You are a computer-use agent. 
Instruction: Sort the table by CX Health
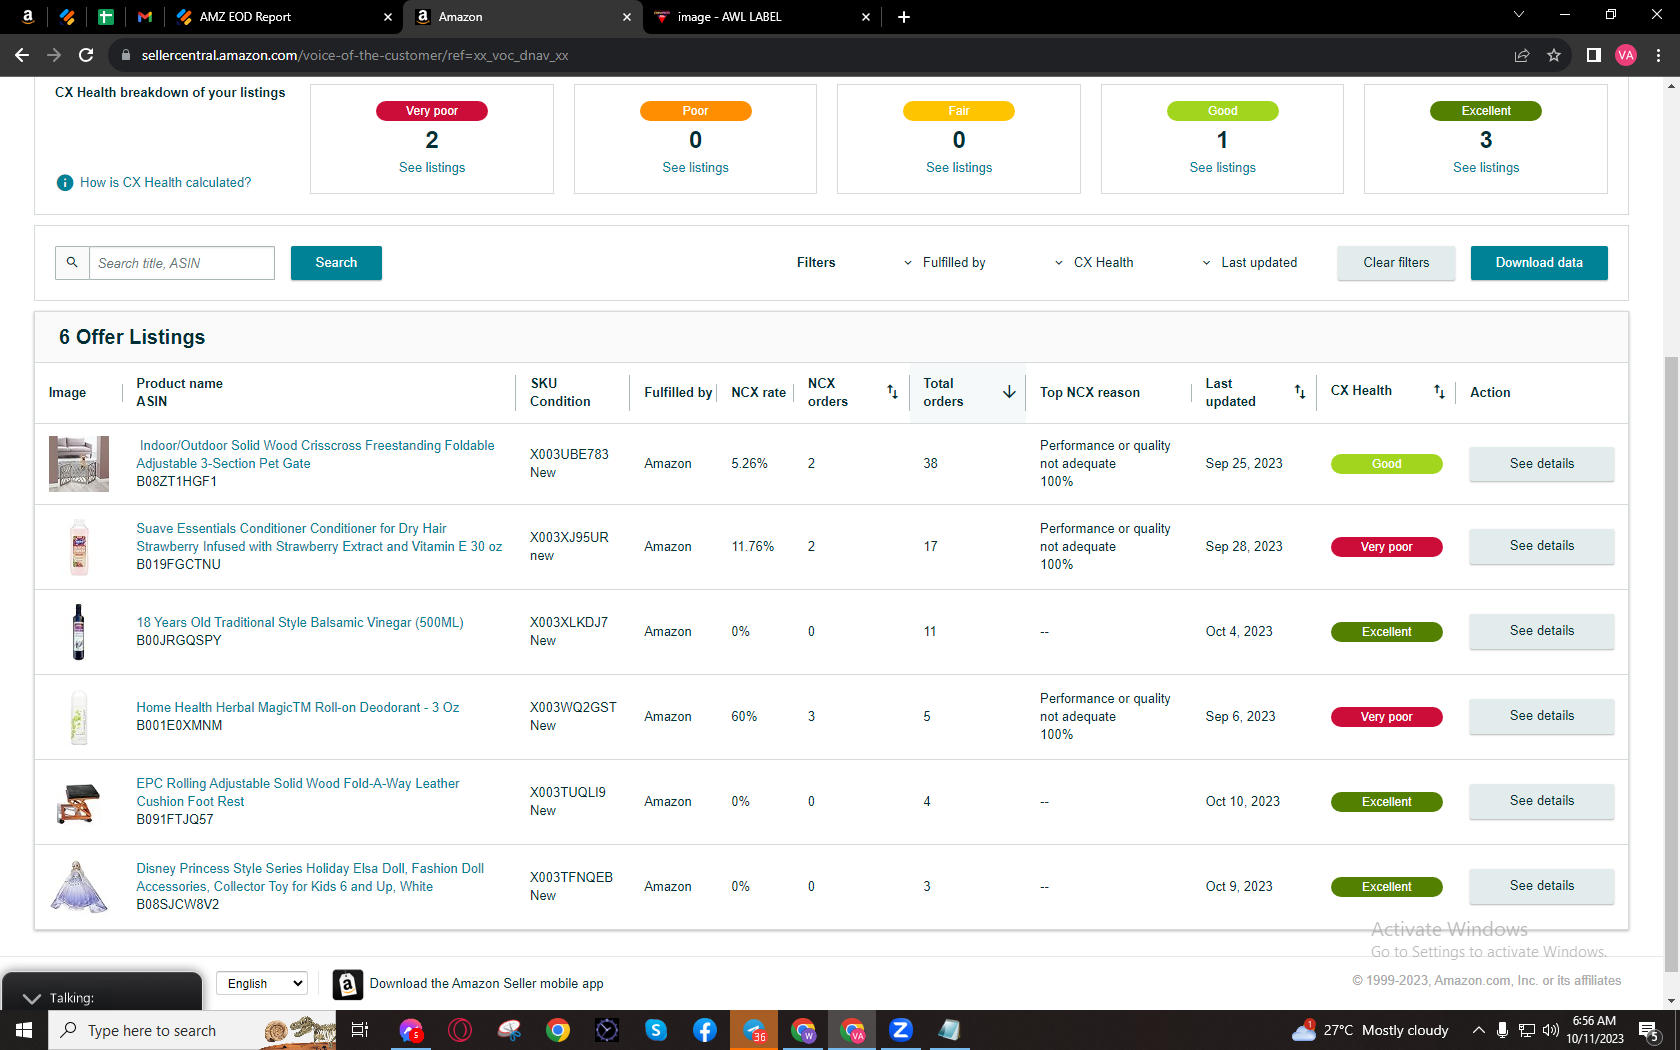[x=1439, y=392]
